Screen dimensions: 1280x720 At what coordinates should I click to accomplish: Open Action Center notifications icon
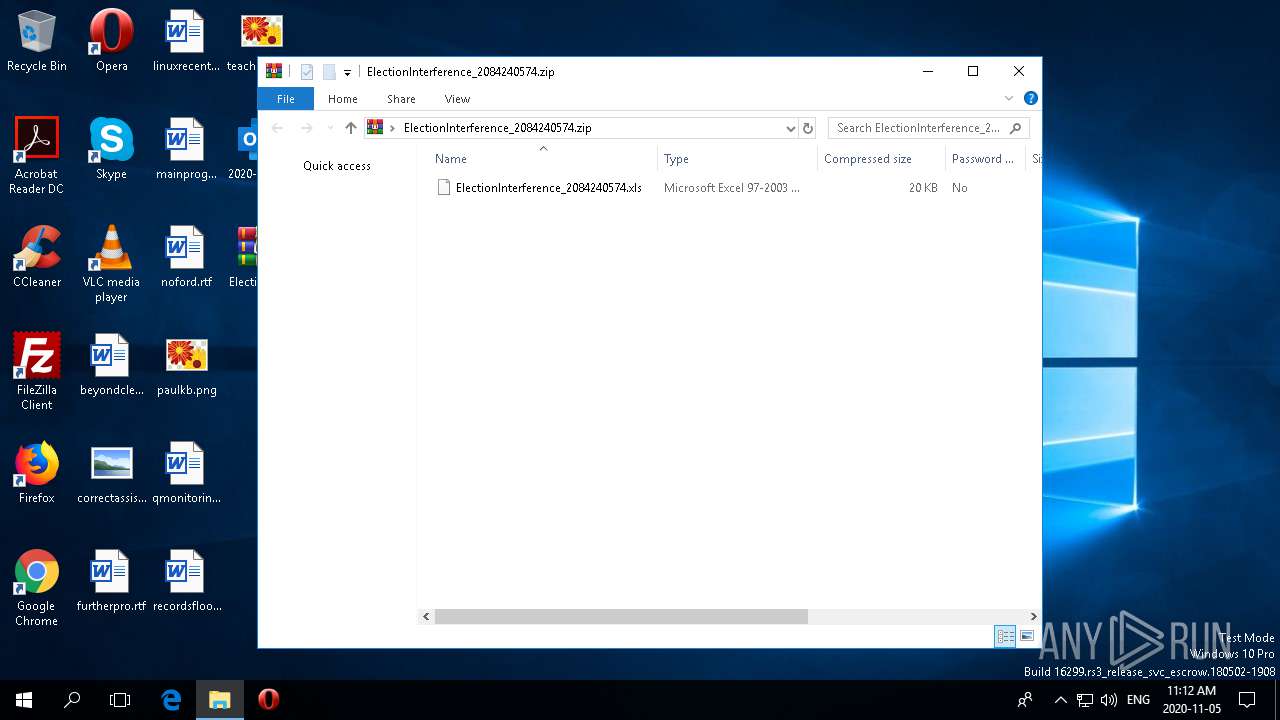(1247, 700)
